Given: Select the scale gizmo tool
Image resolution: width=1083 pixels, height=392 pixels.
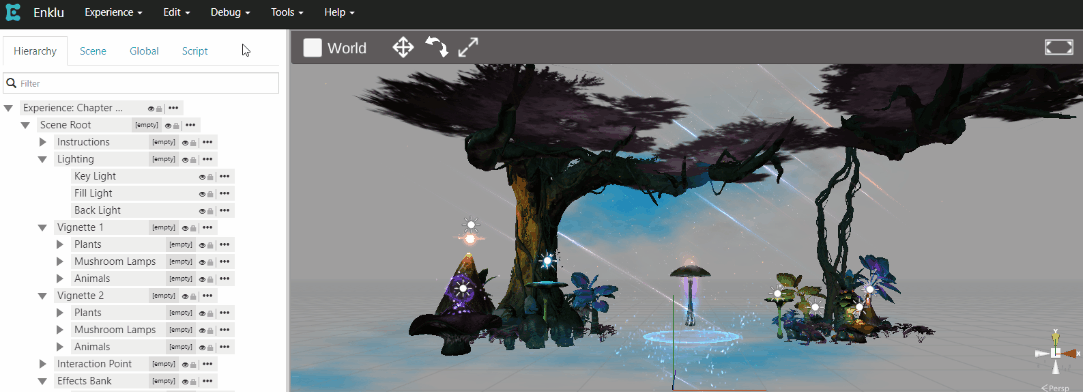Looking at the screenshot, I should coord(468,48).
